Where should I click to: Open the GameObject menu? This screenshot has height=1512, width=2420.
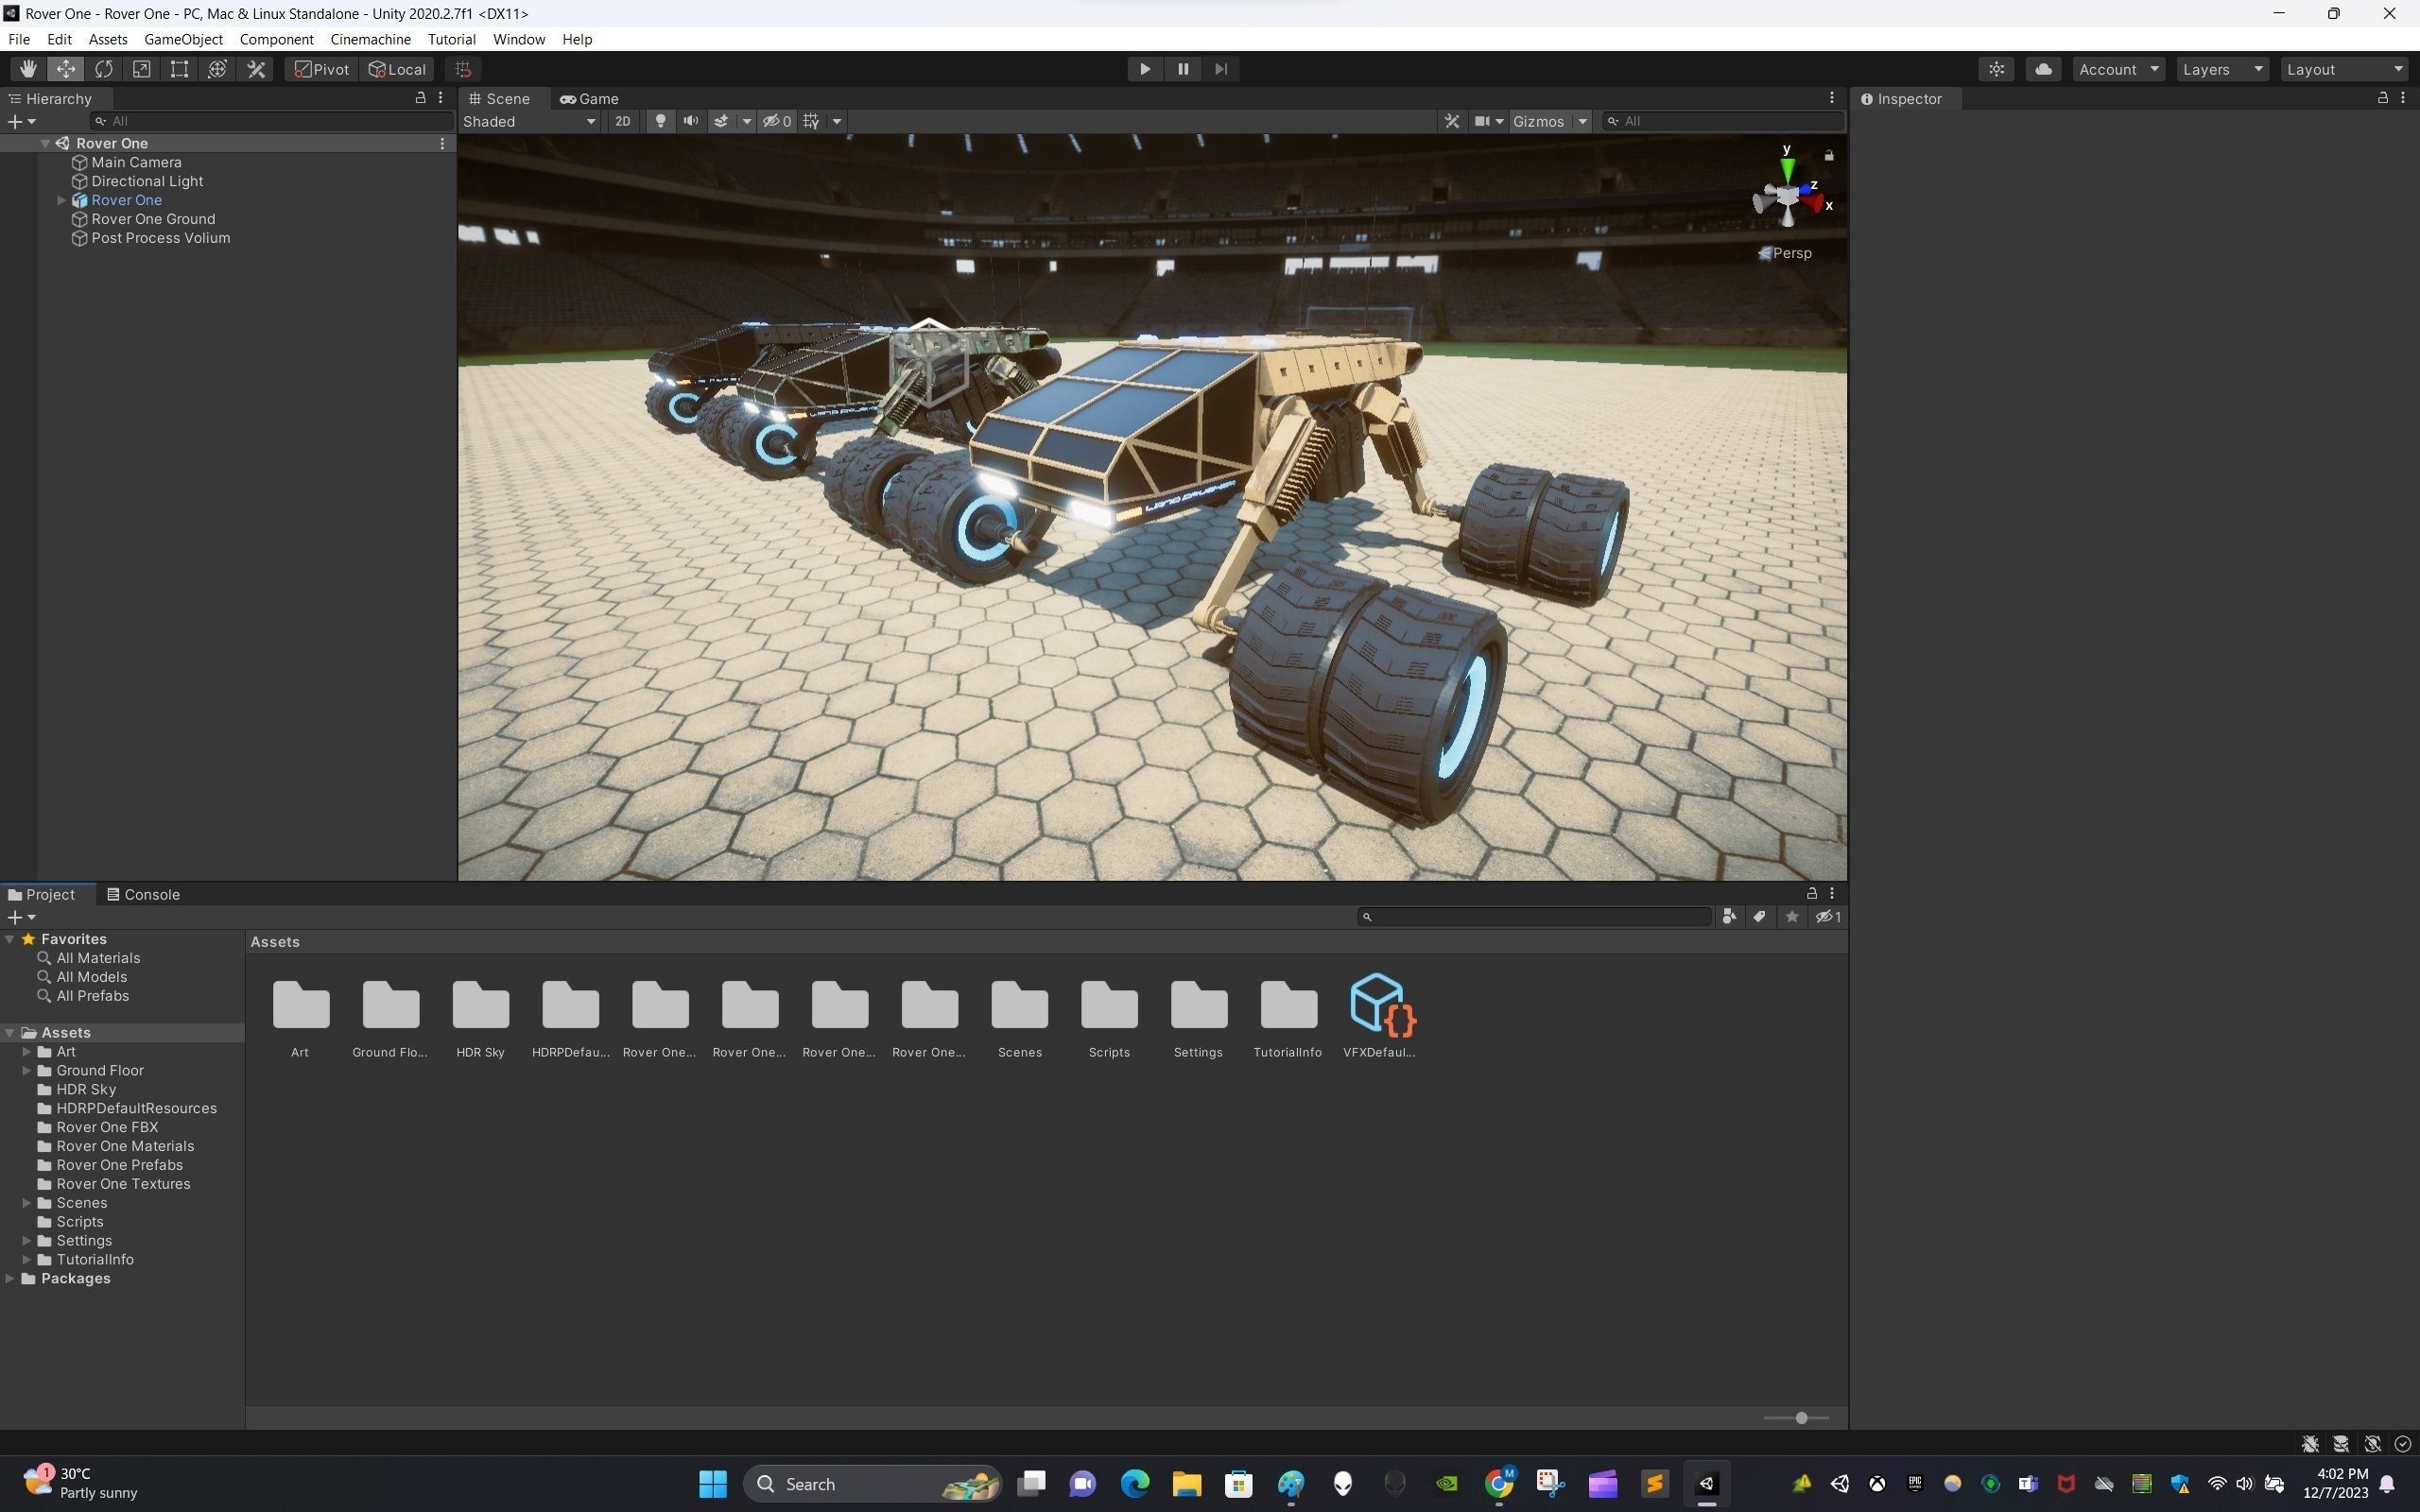coord(183,39)
